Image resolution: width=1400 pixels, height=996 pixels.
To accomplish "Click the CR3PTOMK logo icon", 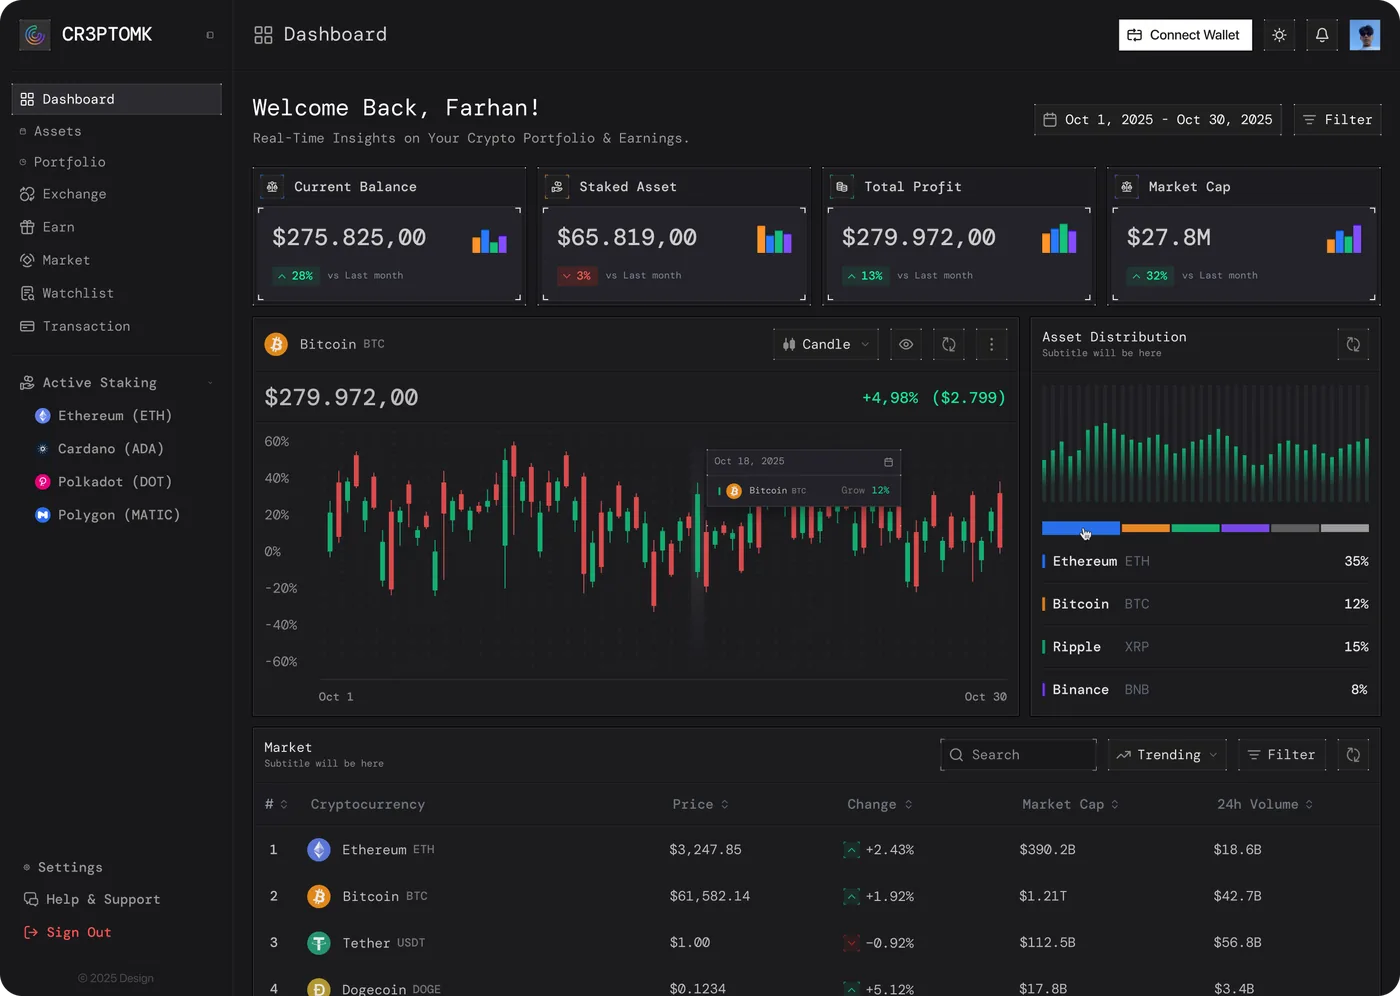I will (x=35, y=35).
